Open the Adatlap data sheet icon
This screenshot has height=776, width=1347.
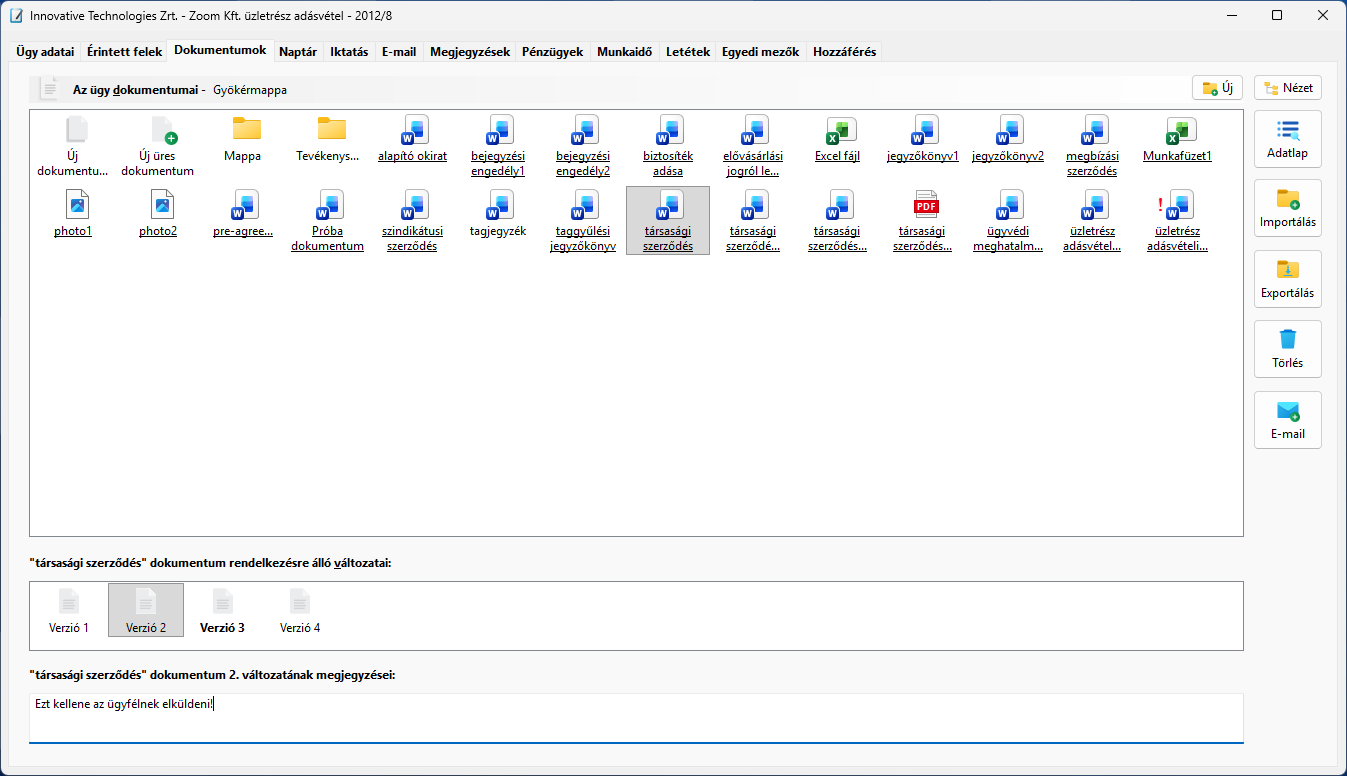(x=1287, y=132)
